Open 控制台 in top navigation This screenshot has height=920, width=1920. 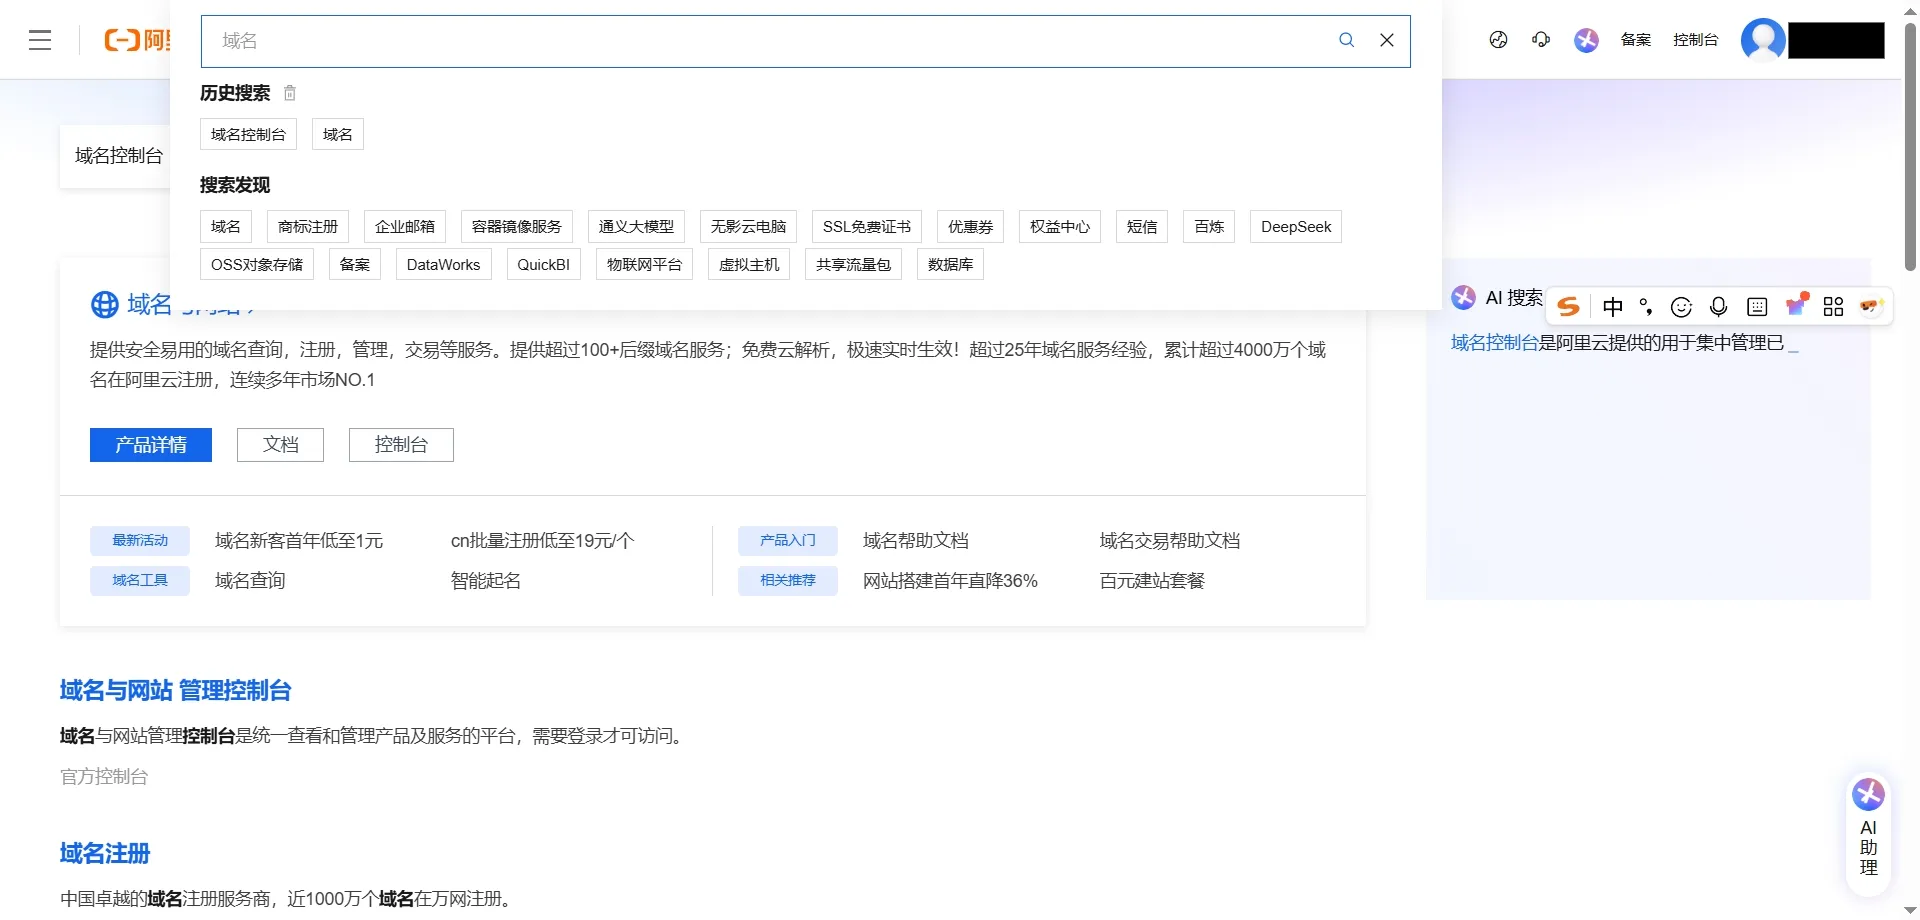[1695, 40]
